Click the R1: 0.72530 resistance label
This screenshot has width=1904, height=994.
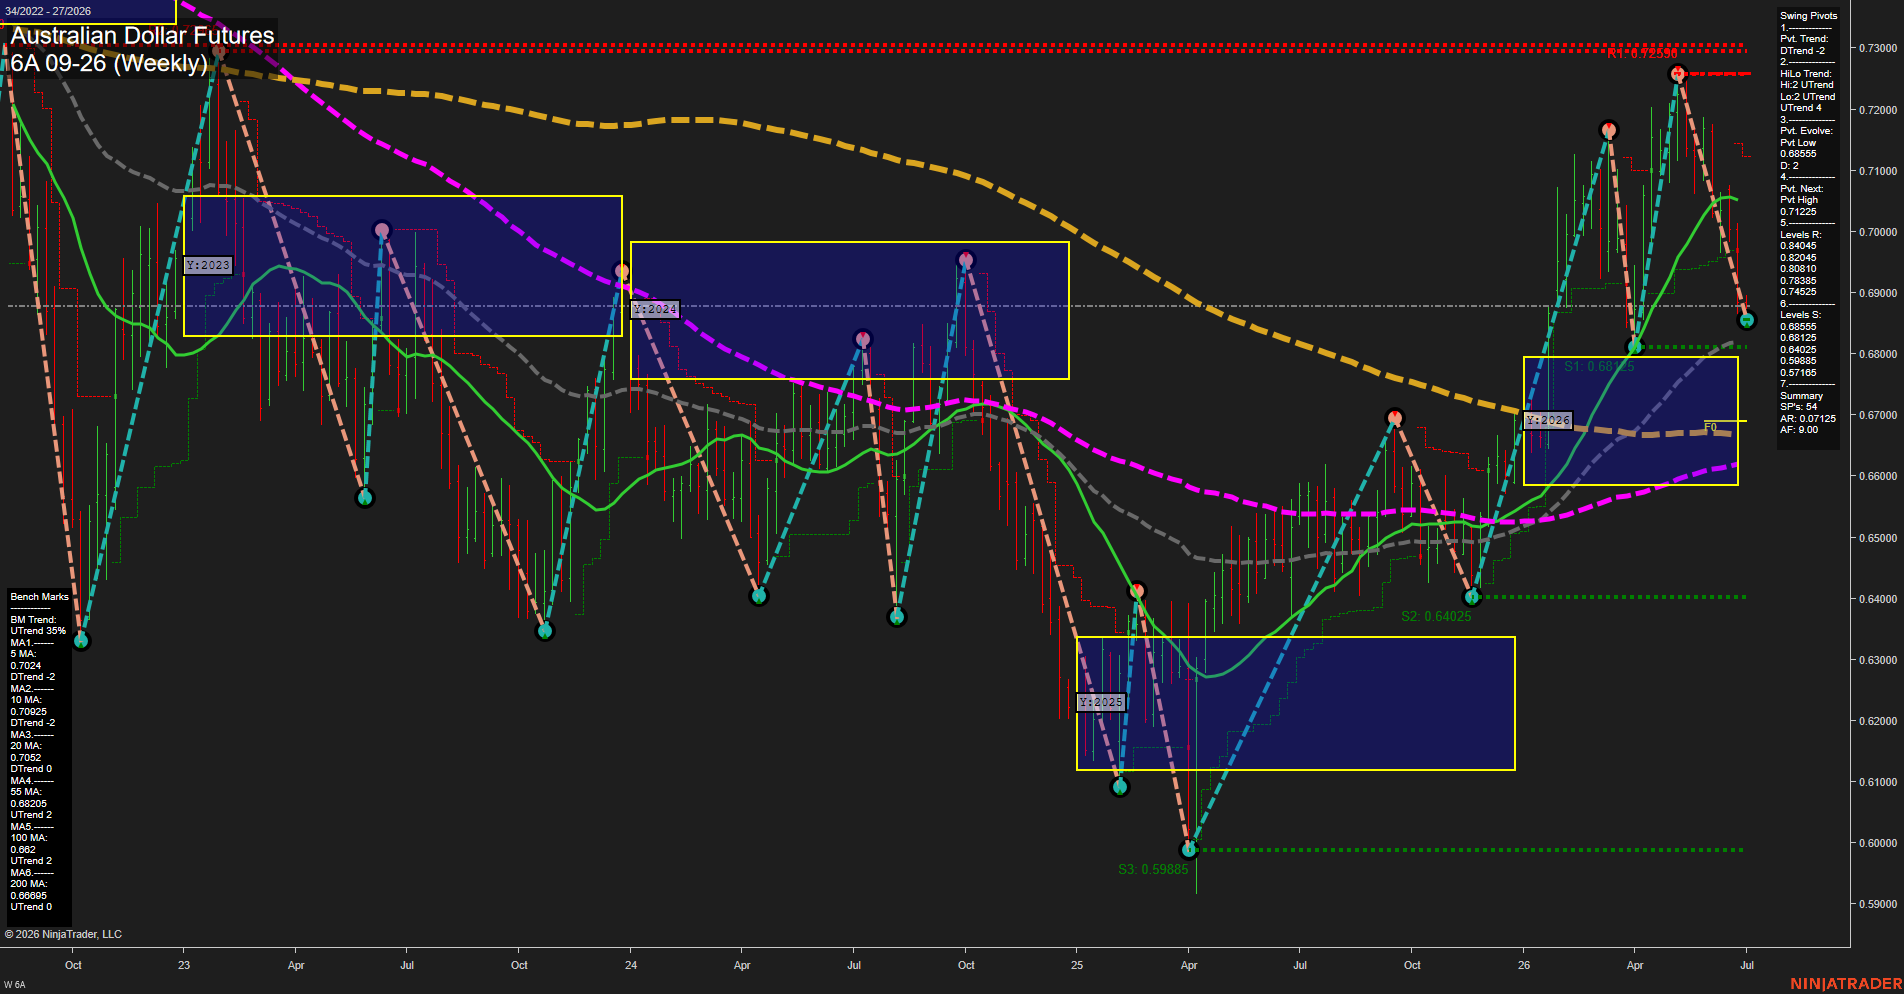pos(1643,54)
